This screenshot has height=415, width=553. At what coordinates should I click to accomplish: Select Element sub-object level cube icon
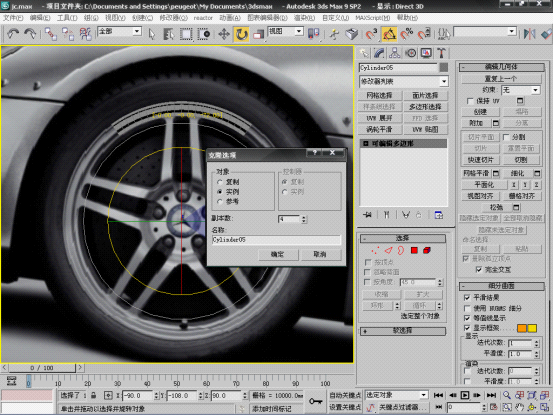click(x=427, y=250)
